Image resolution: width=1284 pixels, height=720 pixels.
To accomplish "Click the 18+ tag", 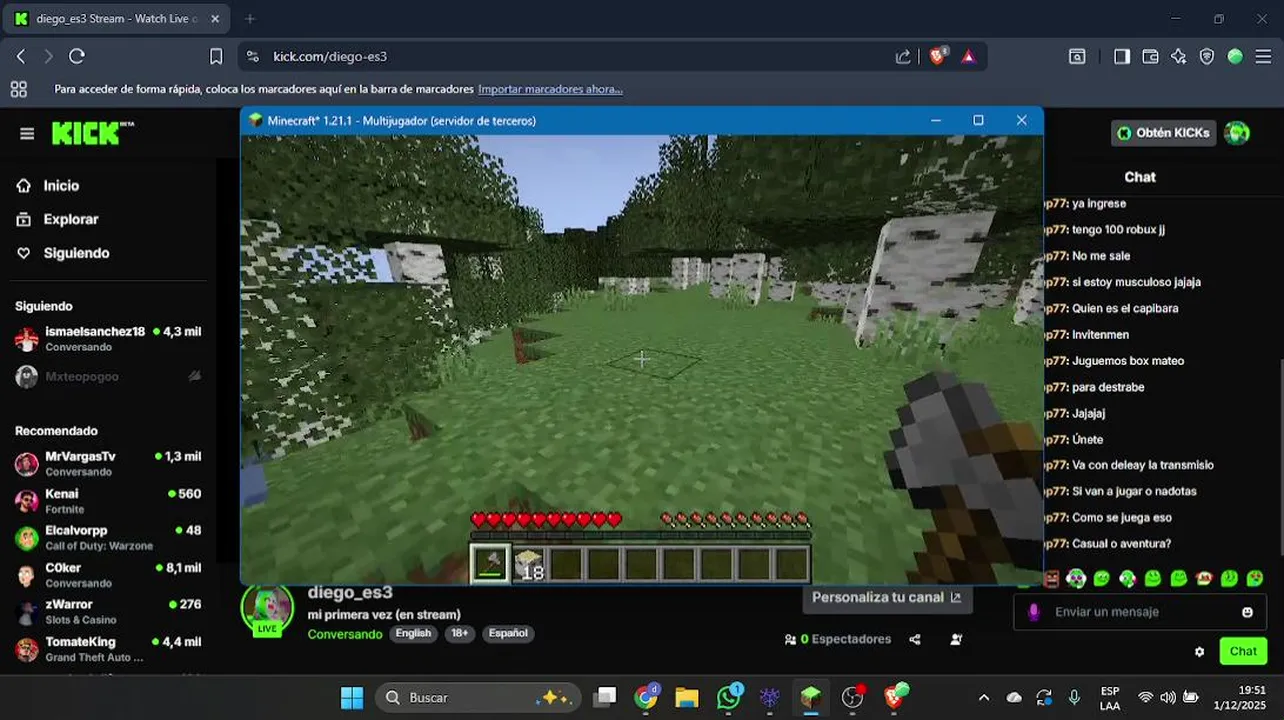I will (x=459, y=633).
